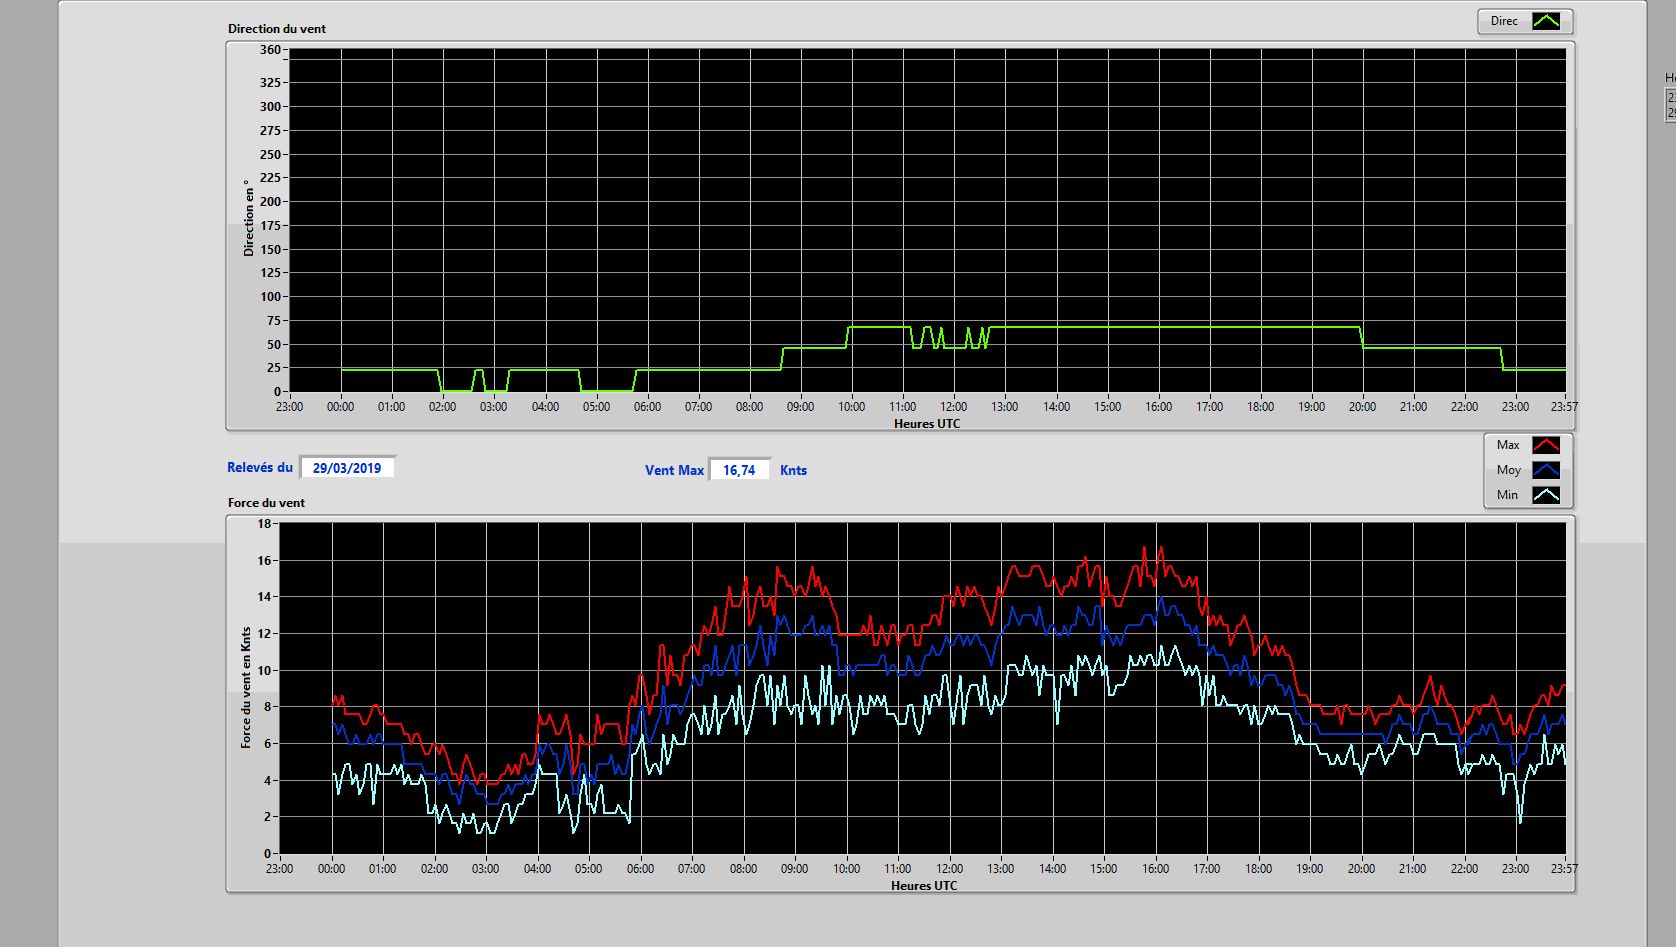Screen dimensions: 1676x947
Task: Click the Min legend label
Action: (1507, 495)
